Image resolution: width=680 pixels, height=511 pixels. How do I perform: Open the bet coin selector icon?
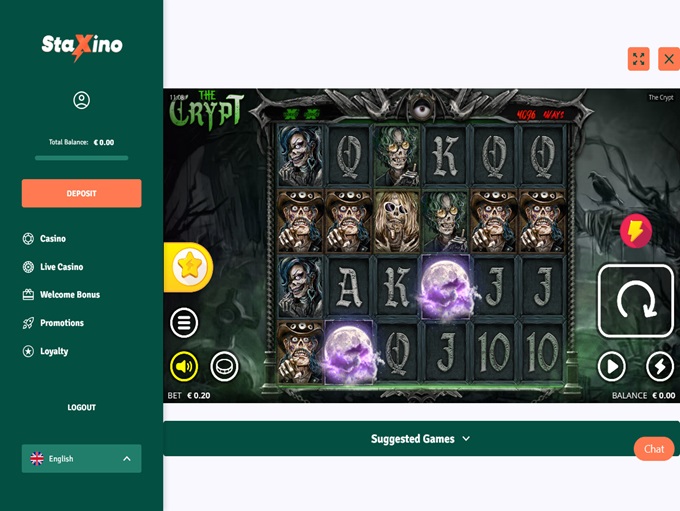pyautogui.click(x=224, y=367)
